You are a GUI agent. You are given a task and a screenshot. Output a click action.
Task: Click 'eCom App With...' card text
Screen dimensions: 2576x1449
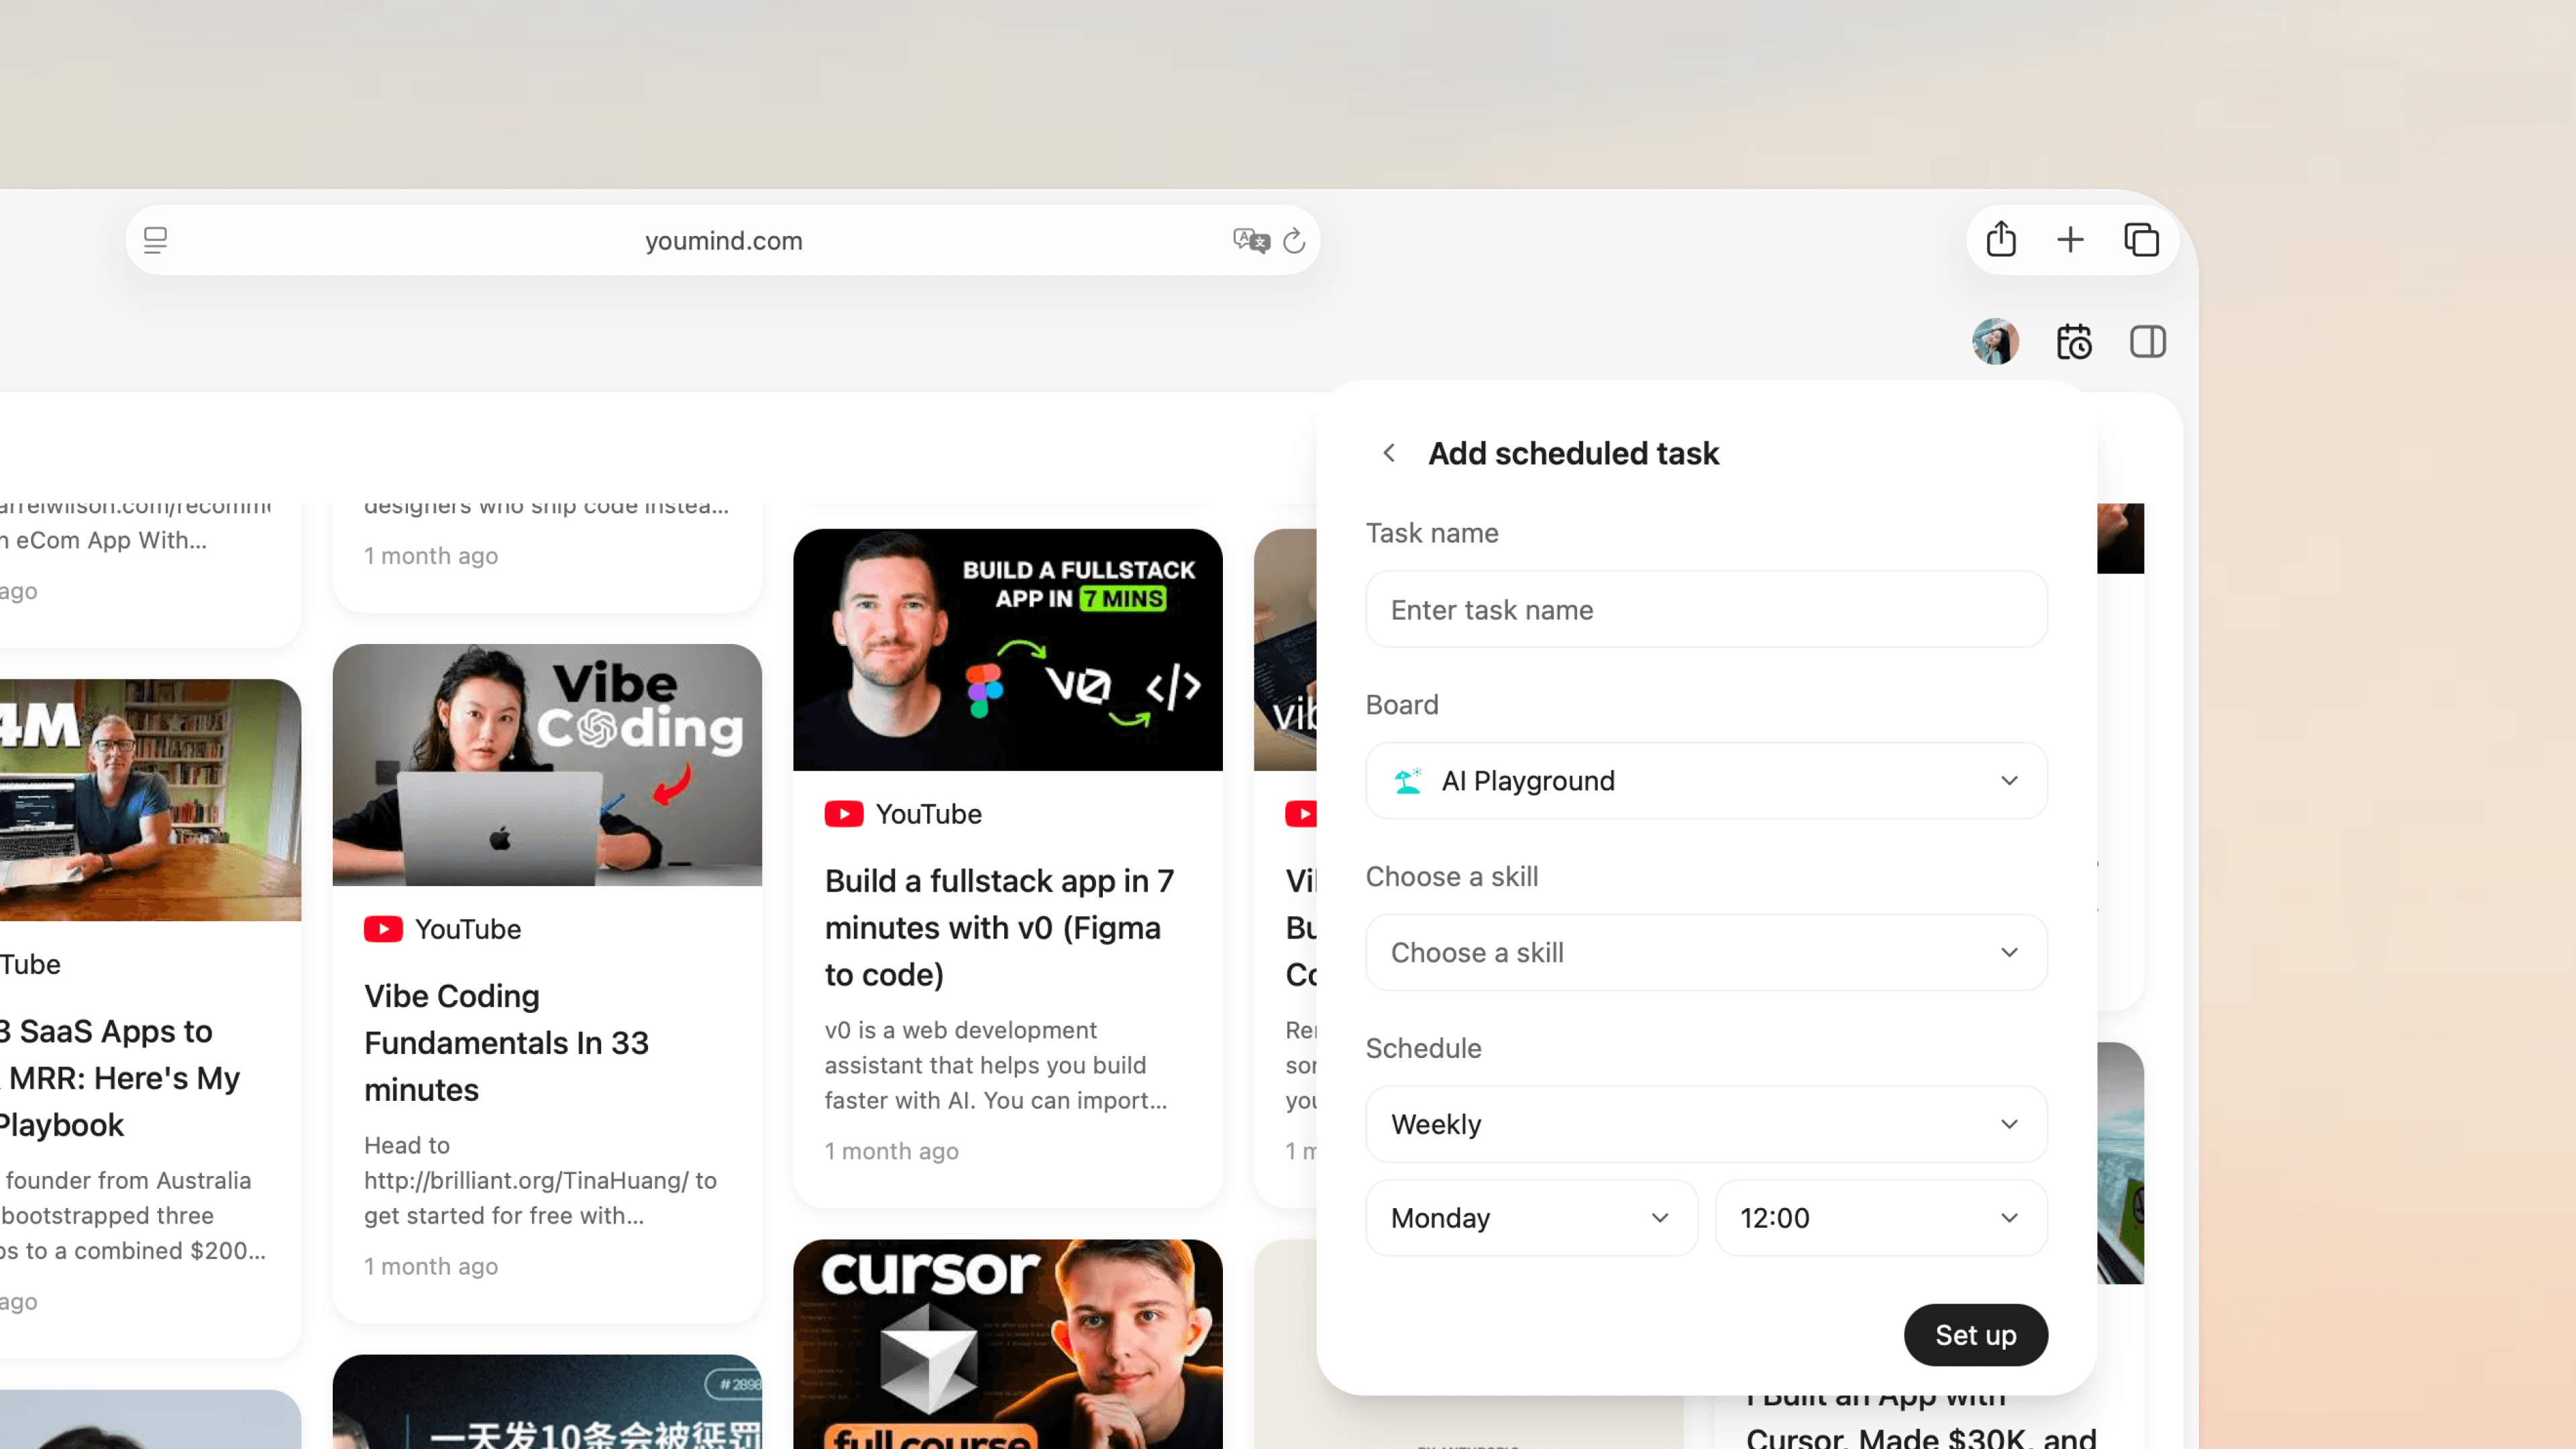coord(104,540)
